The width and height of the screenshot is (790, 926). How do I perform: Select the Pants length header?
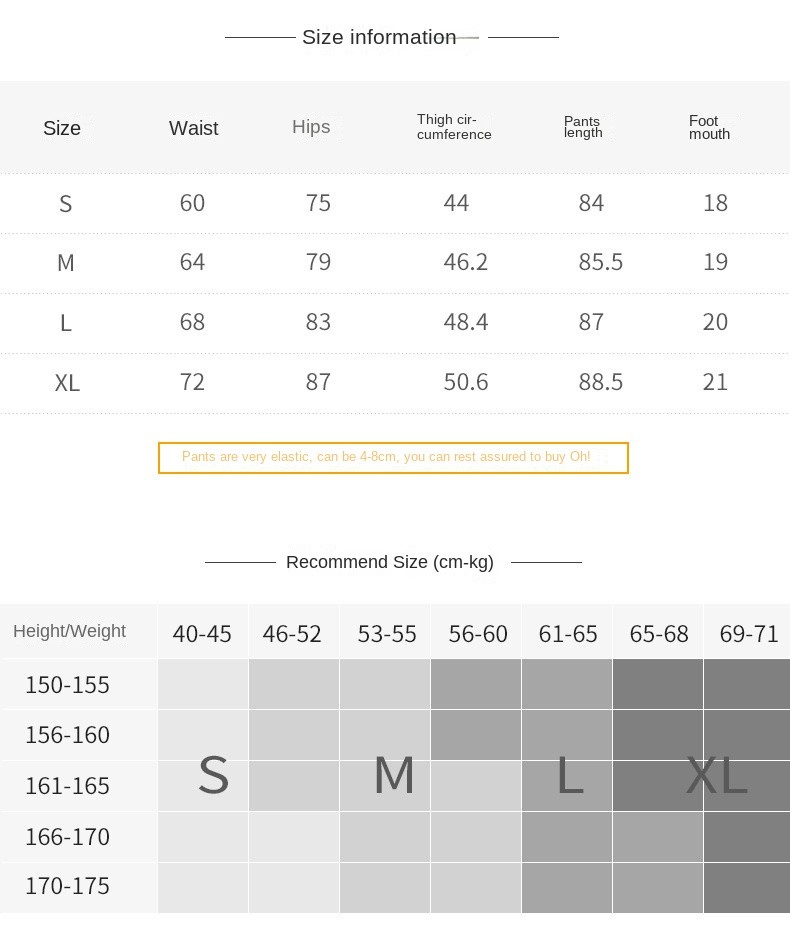pos(583,127)
